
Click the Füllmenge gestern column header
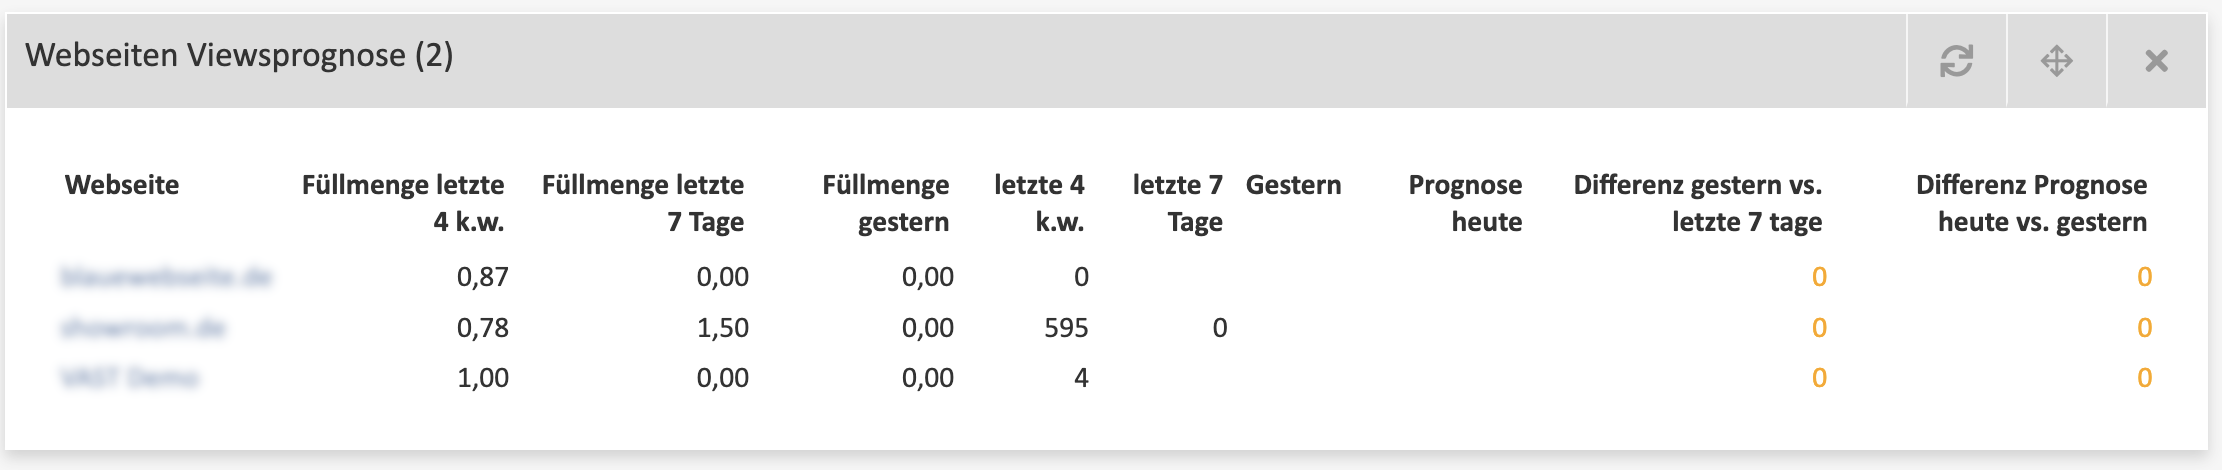[886, 203]
